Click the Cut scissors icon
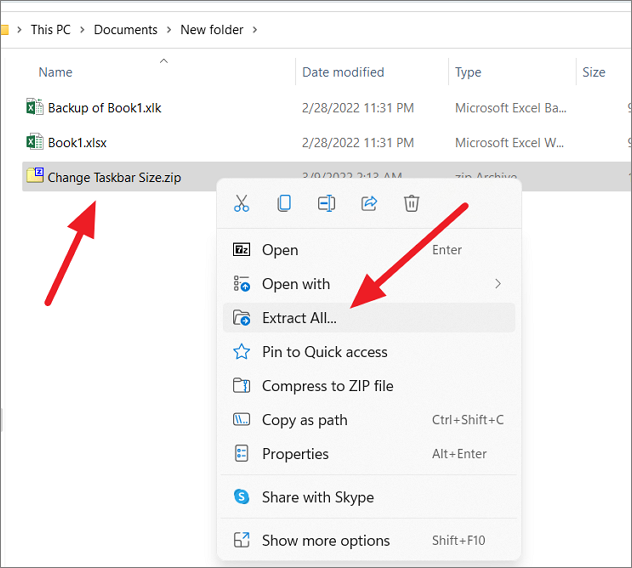This screenshot has width=632, height=568. pos(241,203)
